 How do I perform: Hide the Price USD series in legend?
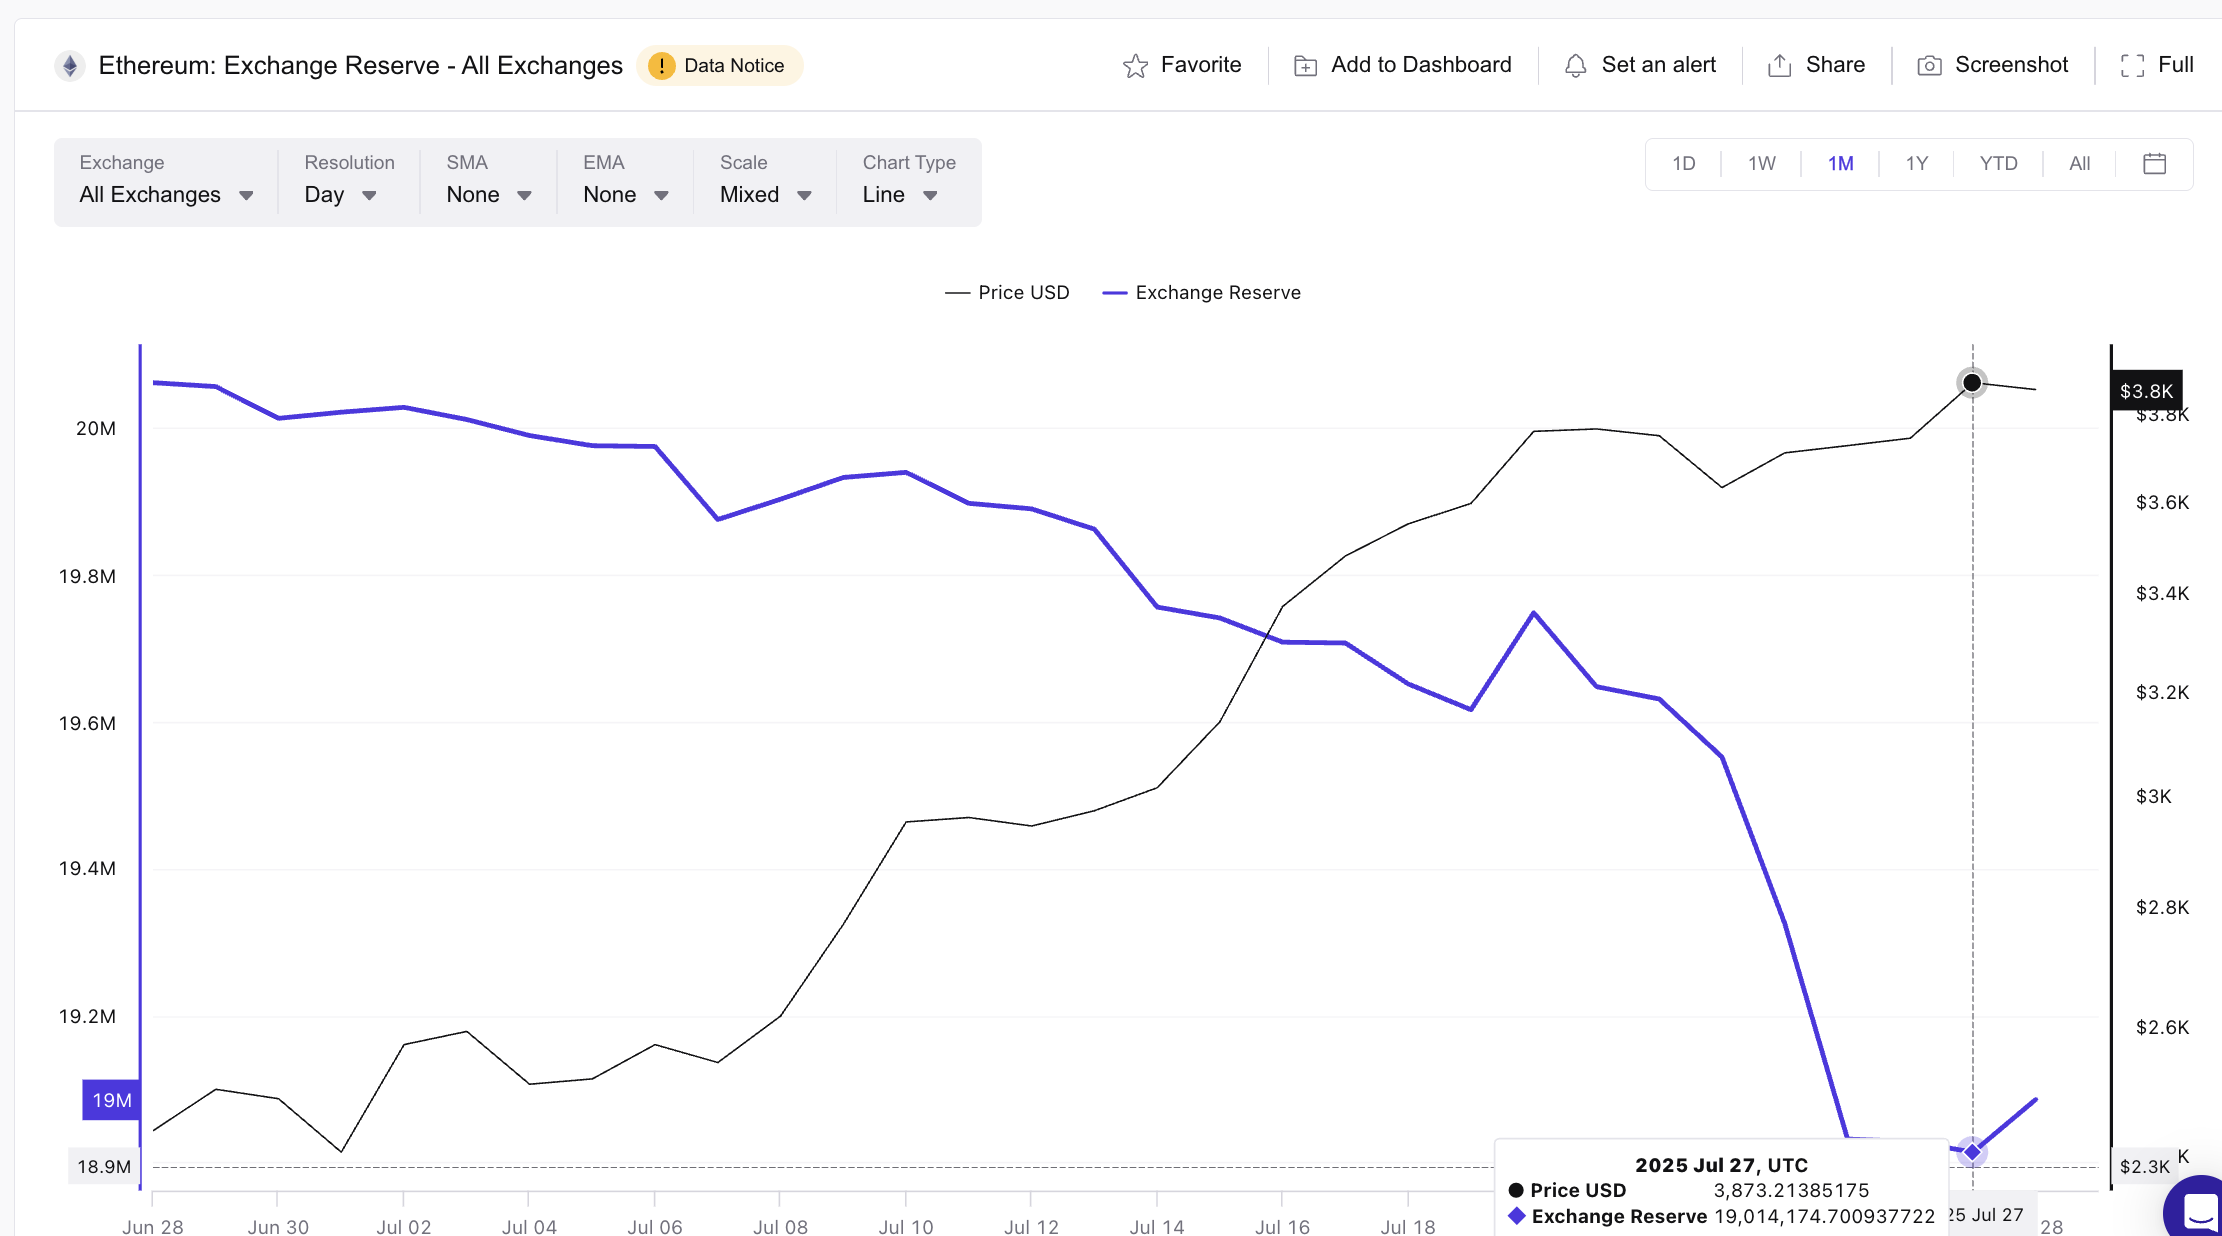[x=1007, y=292]
